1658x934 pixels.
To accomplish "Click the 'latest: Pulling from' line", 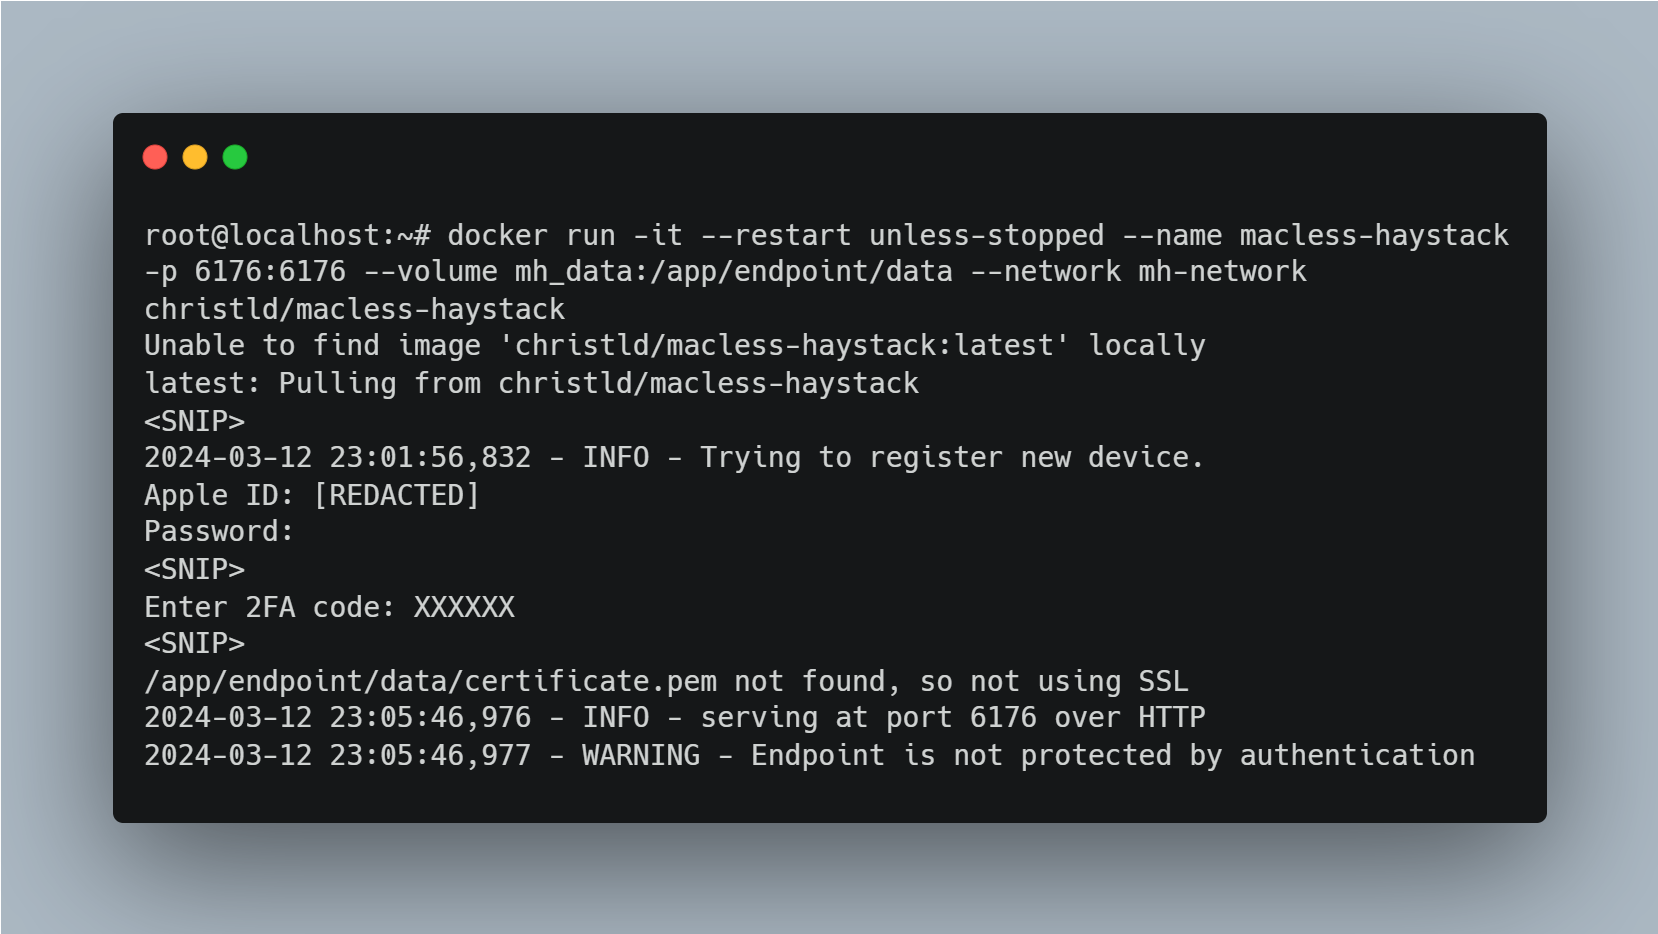I will [532, 383].
